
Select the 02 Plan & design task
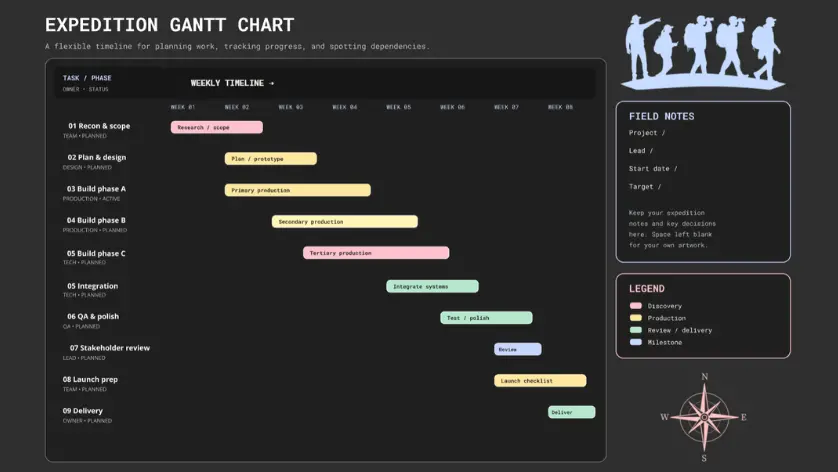(97, 158)
